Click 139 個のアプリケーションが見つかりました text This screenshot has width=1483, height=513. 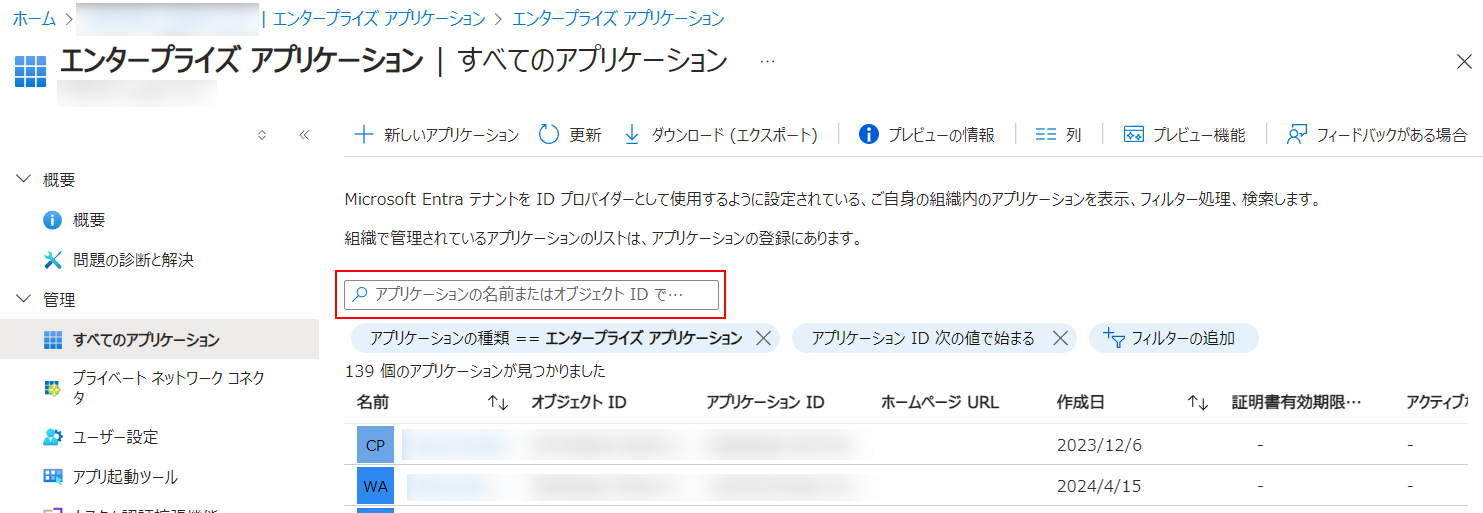tap(475, 371)
